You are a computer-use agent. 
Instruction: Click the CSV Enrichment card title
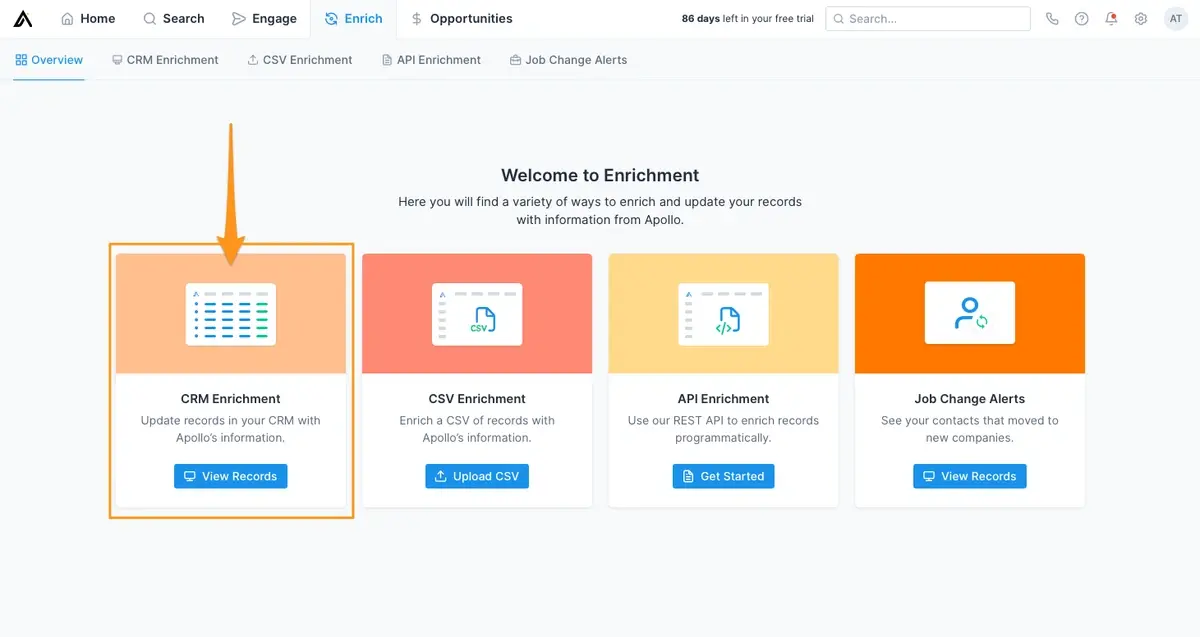(x=477, y=399)
